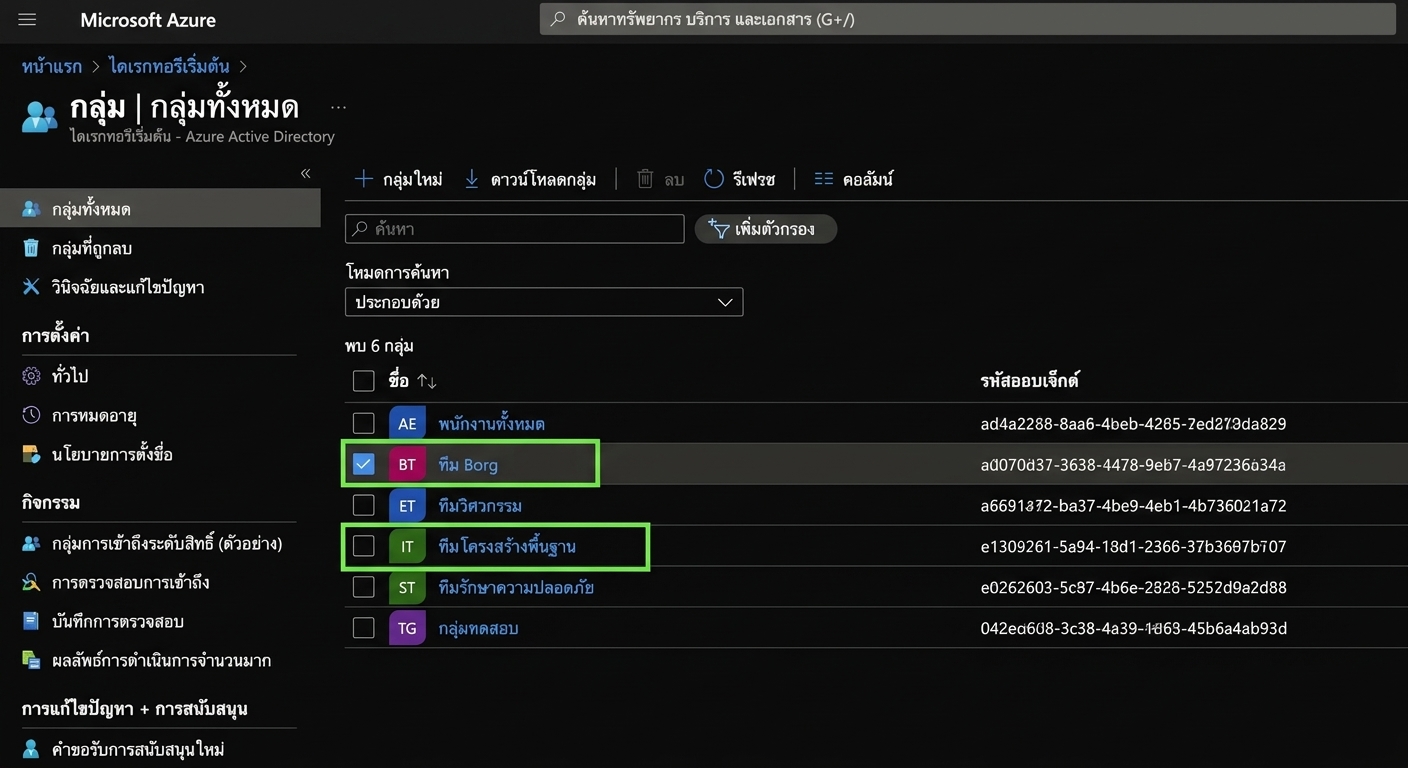Sort by ชื่อ column arrows

click(x=427, y=381)
